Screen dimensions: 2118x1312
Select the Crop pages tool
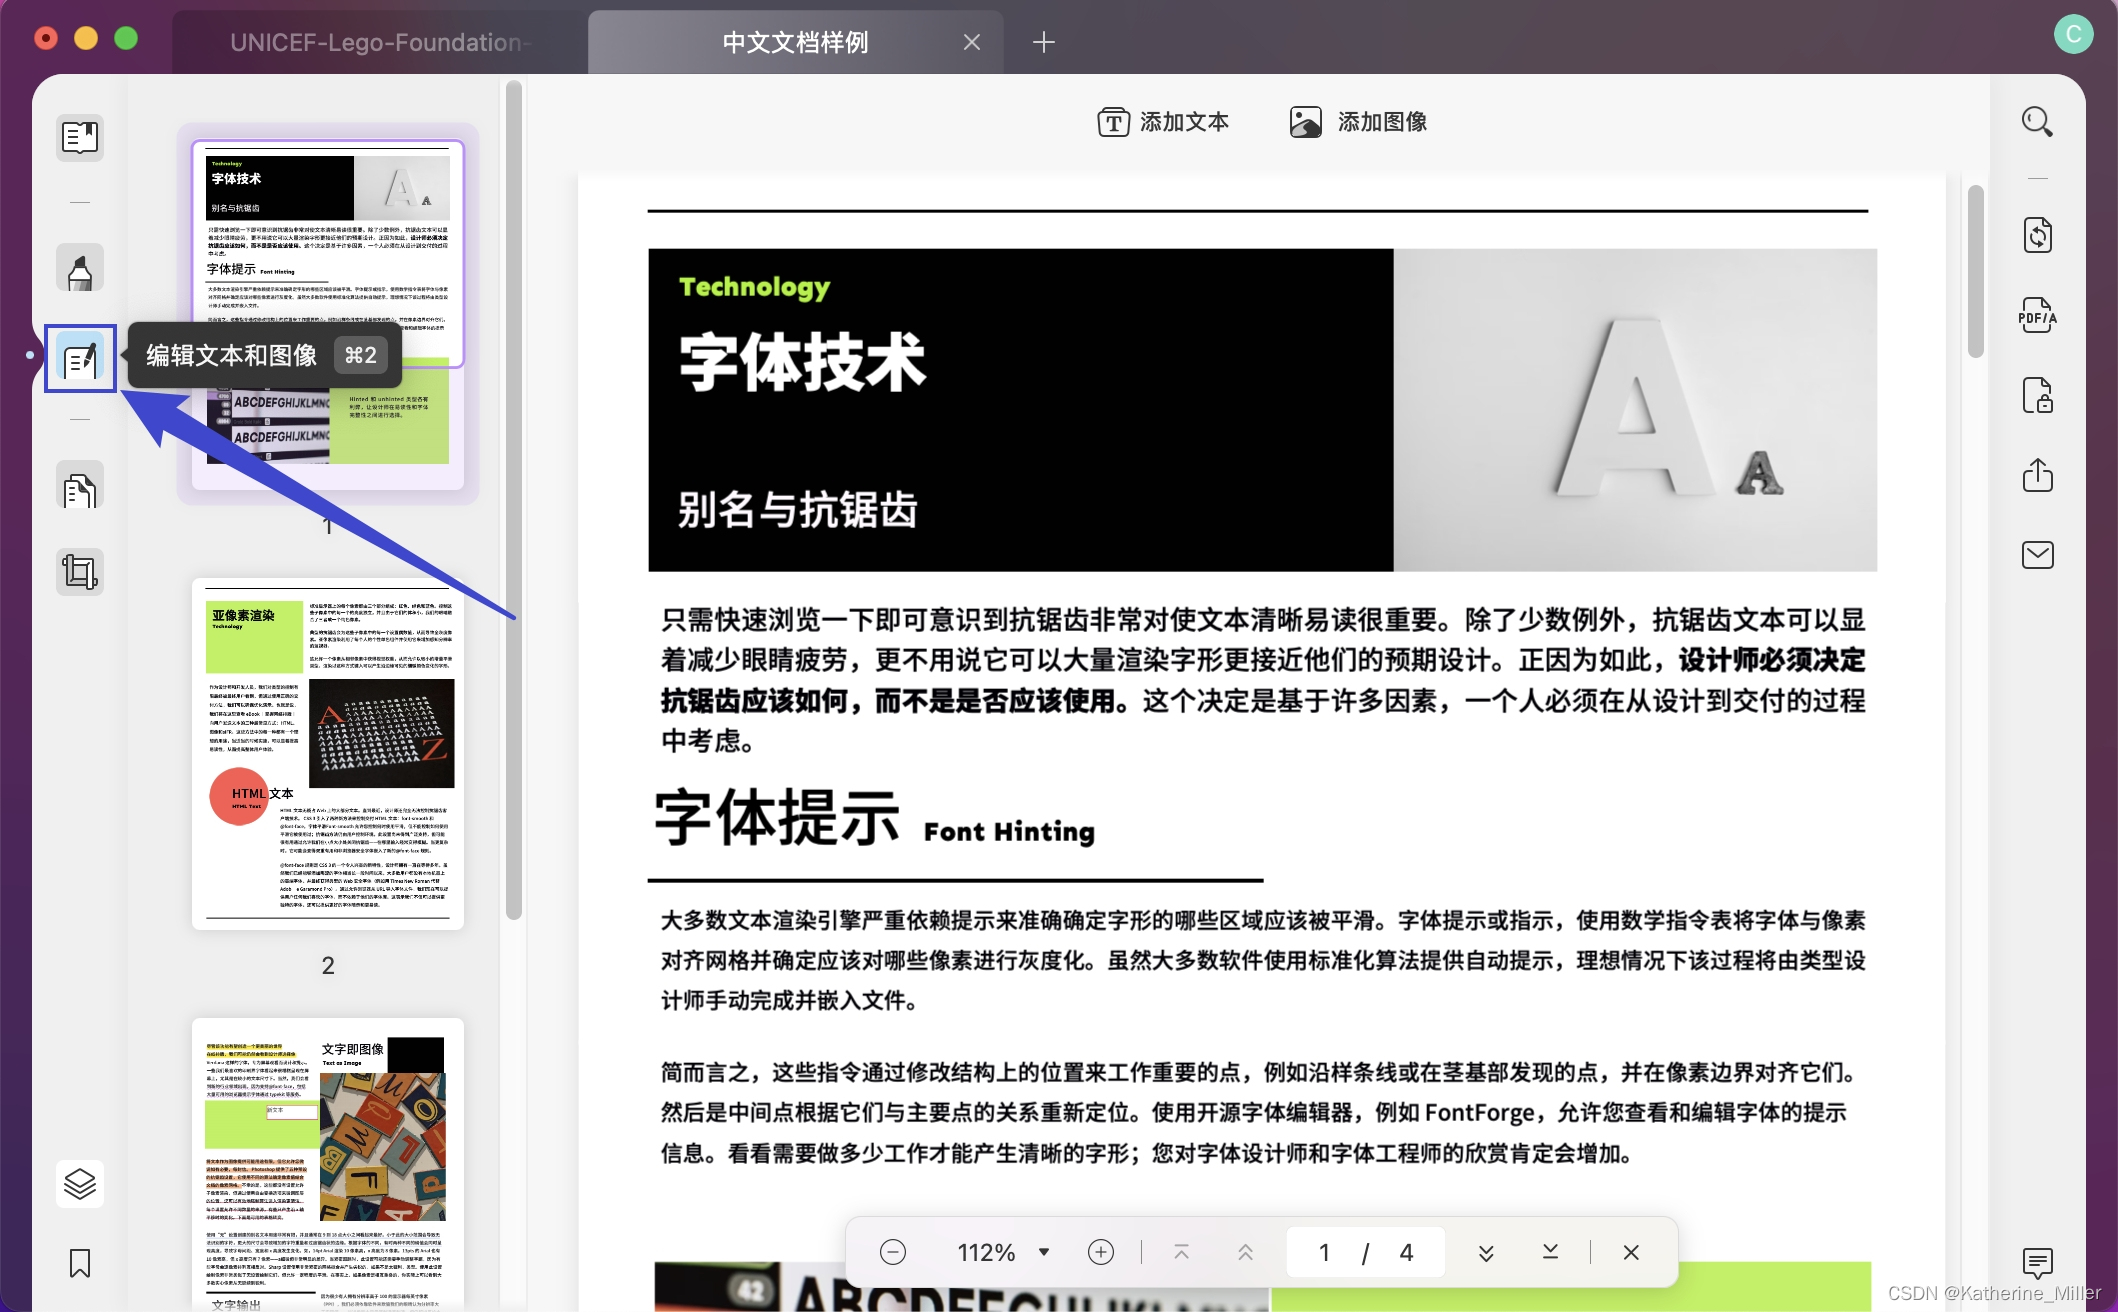tap(80, 572)
